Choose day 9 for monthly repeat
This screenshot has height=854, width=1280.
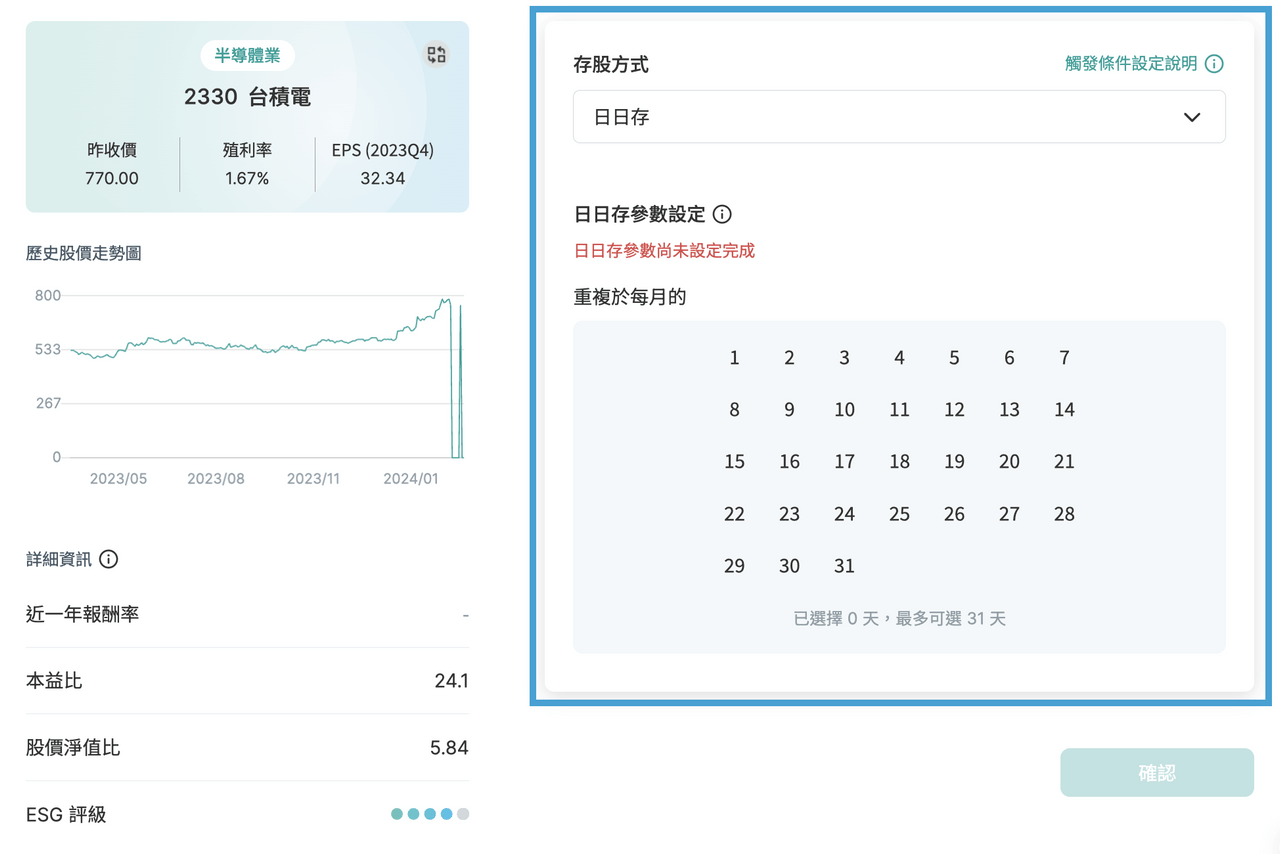point(790,410)
